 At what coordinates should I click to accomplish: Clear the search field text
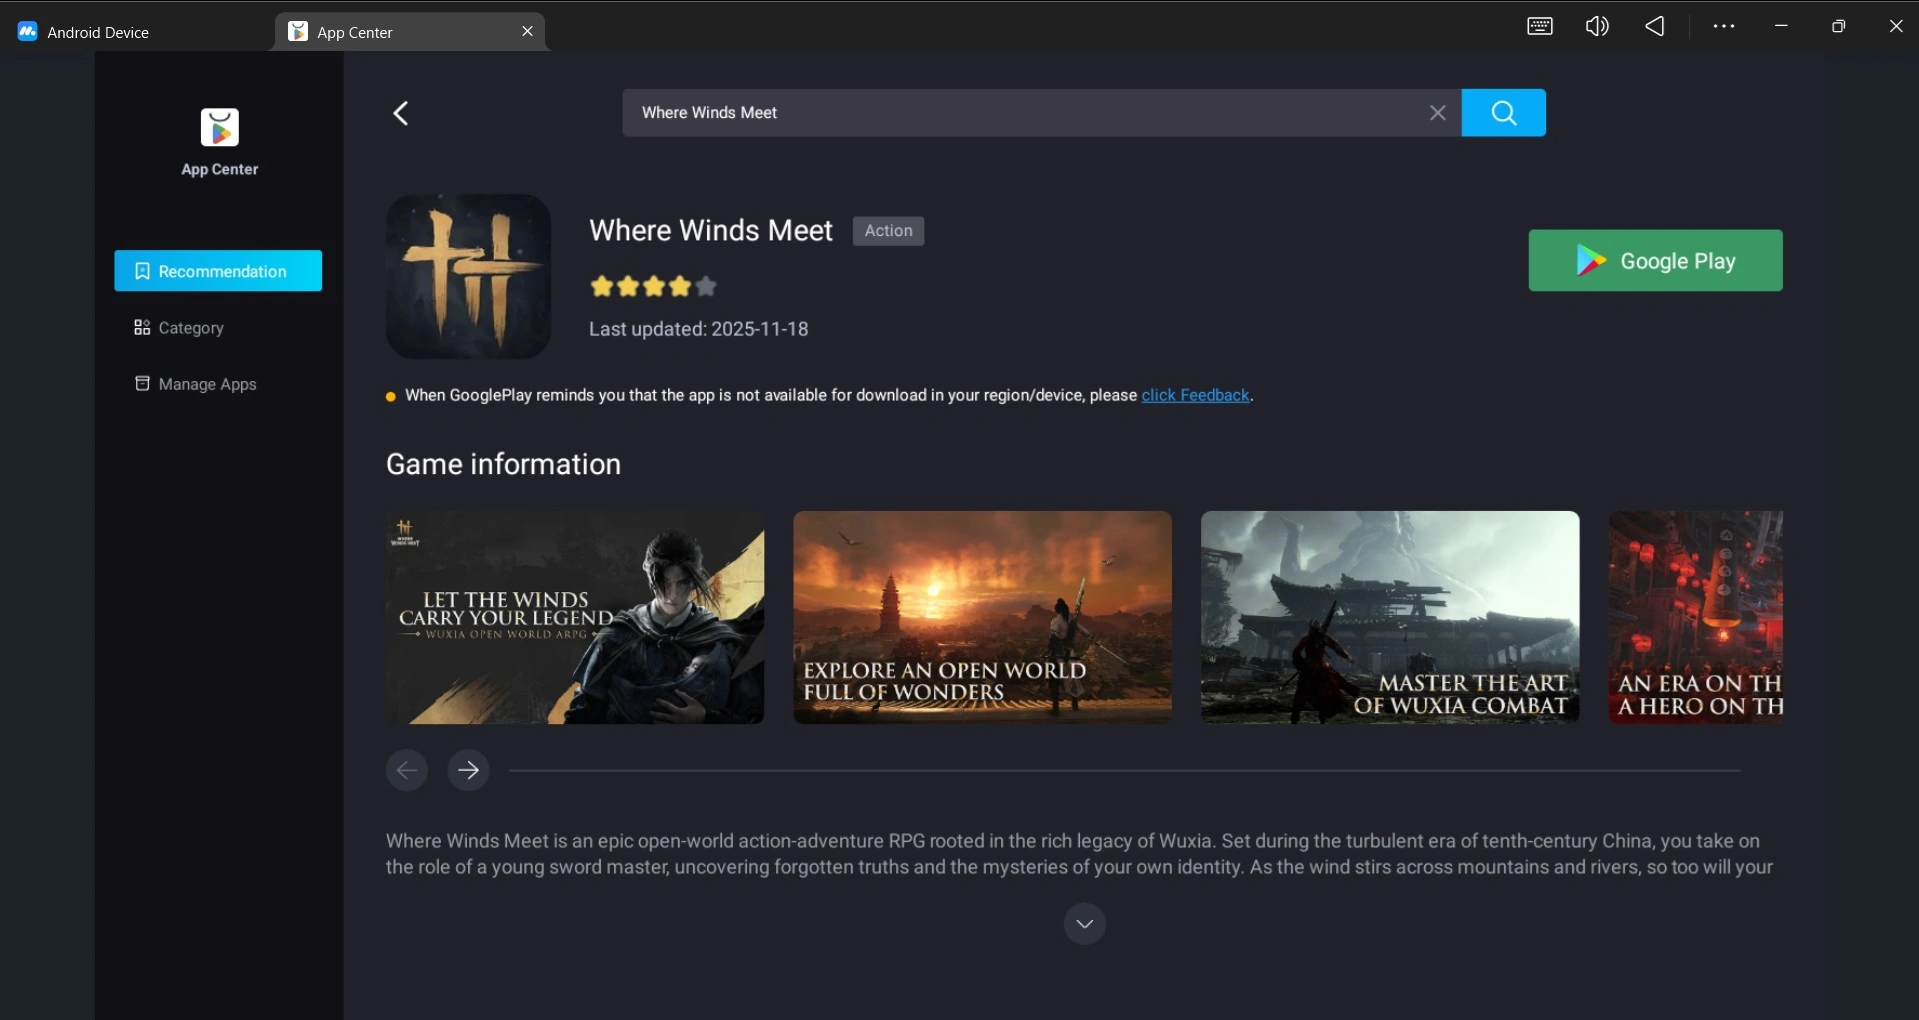[1437, 113]
